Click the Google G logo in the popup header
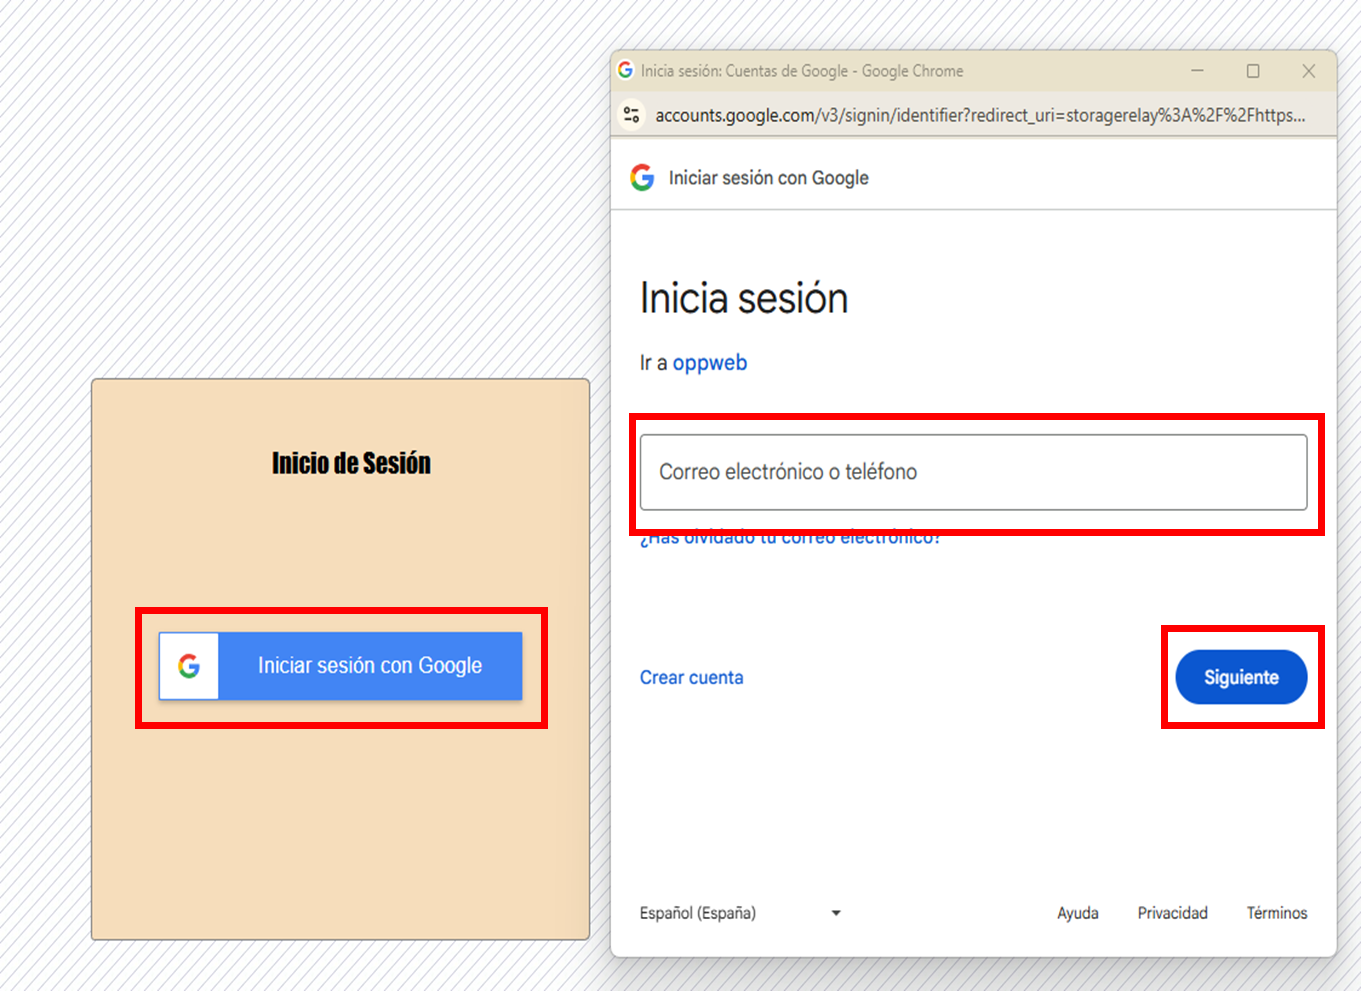This screenshot has width=1361, height=991. (642, 178)
